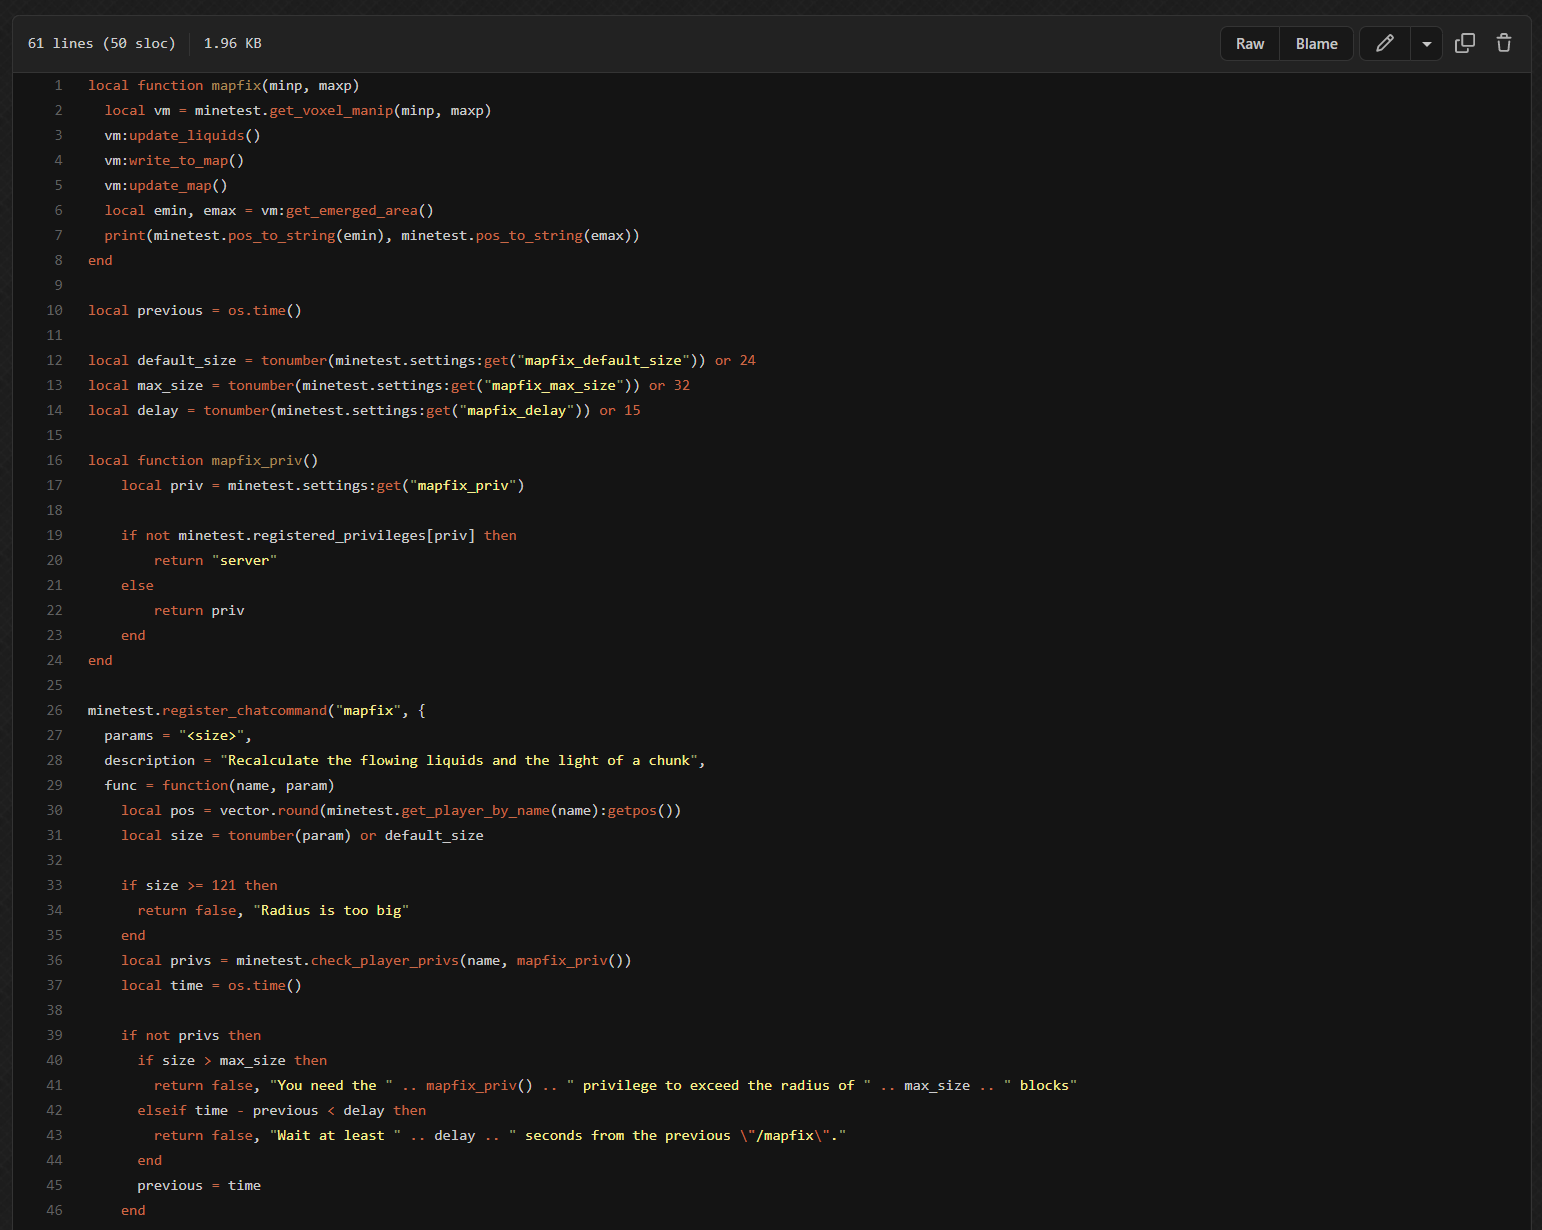Viewport: 1542px width, 1230px height.
Task: Select line number 41 in gutter
Action: click(x=54, y=1086)
